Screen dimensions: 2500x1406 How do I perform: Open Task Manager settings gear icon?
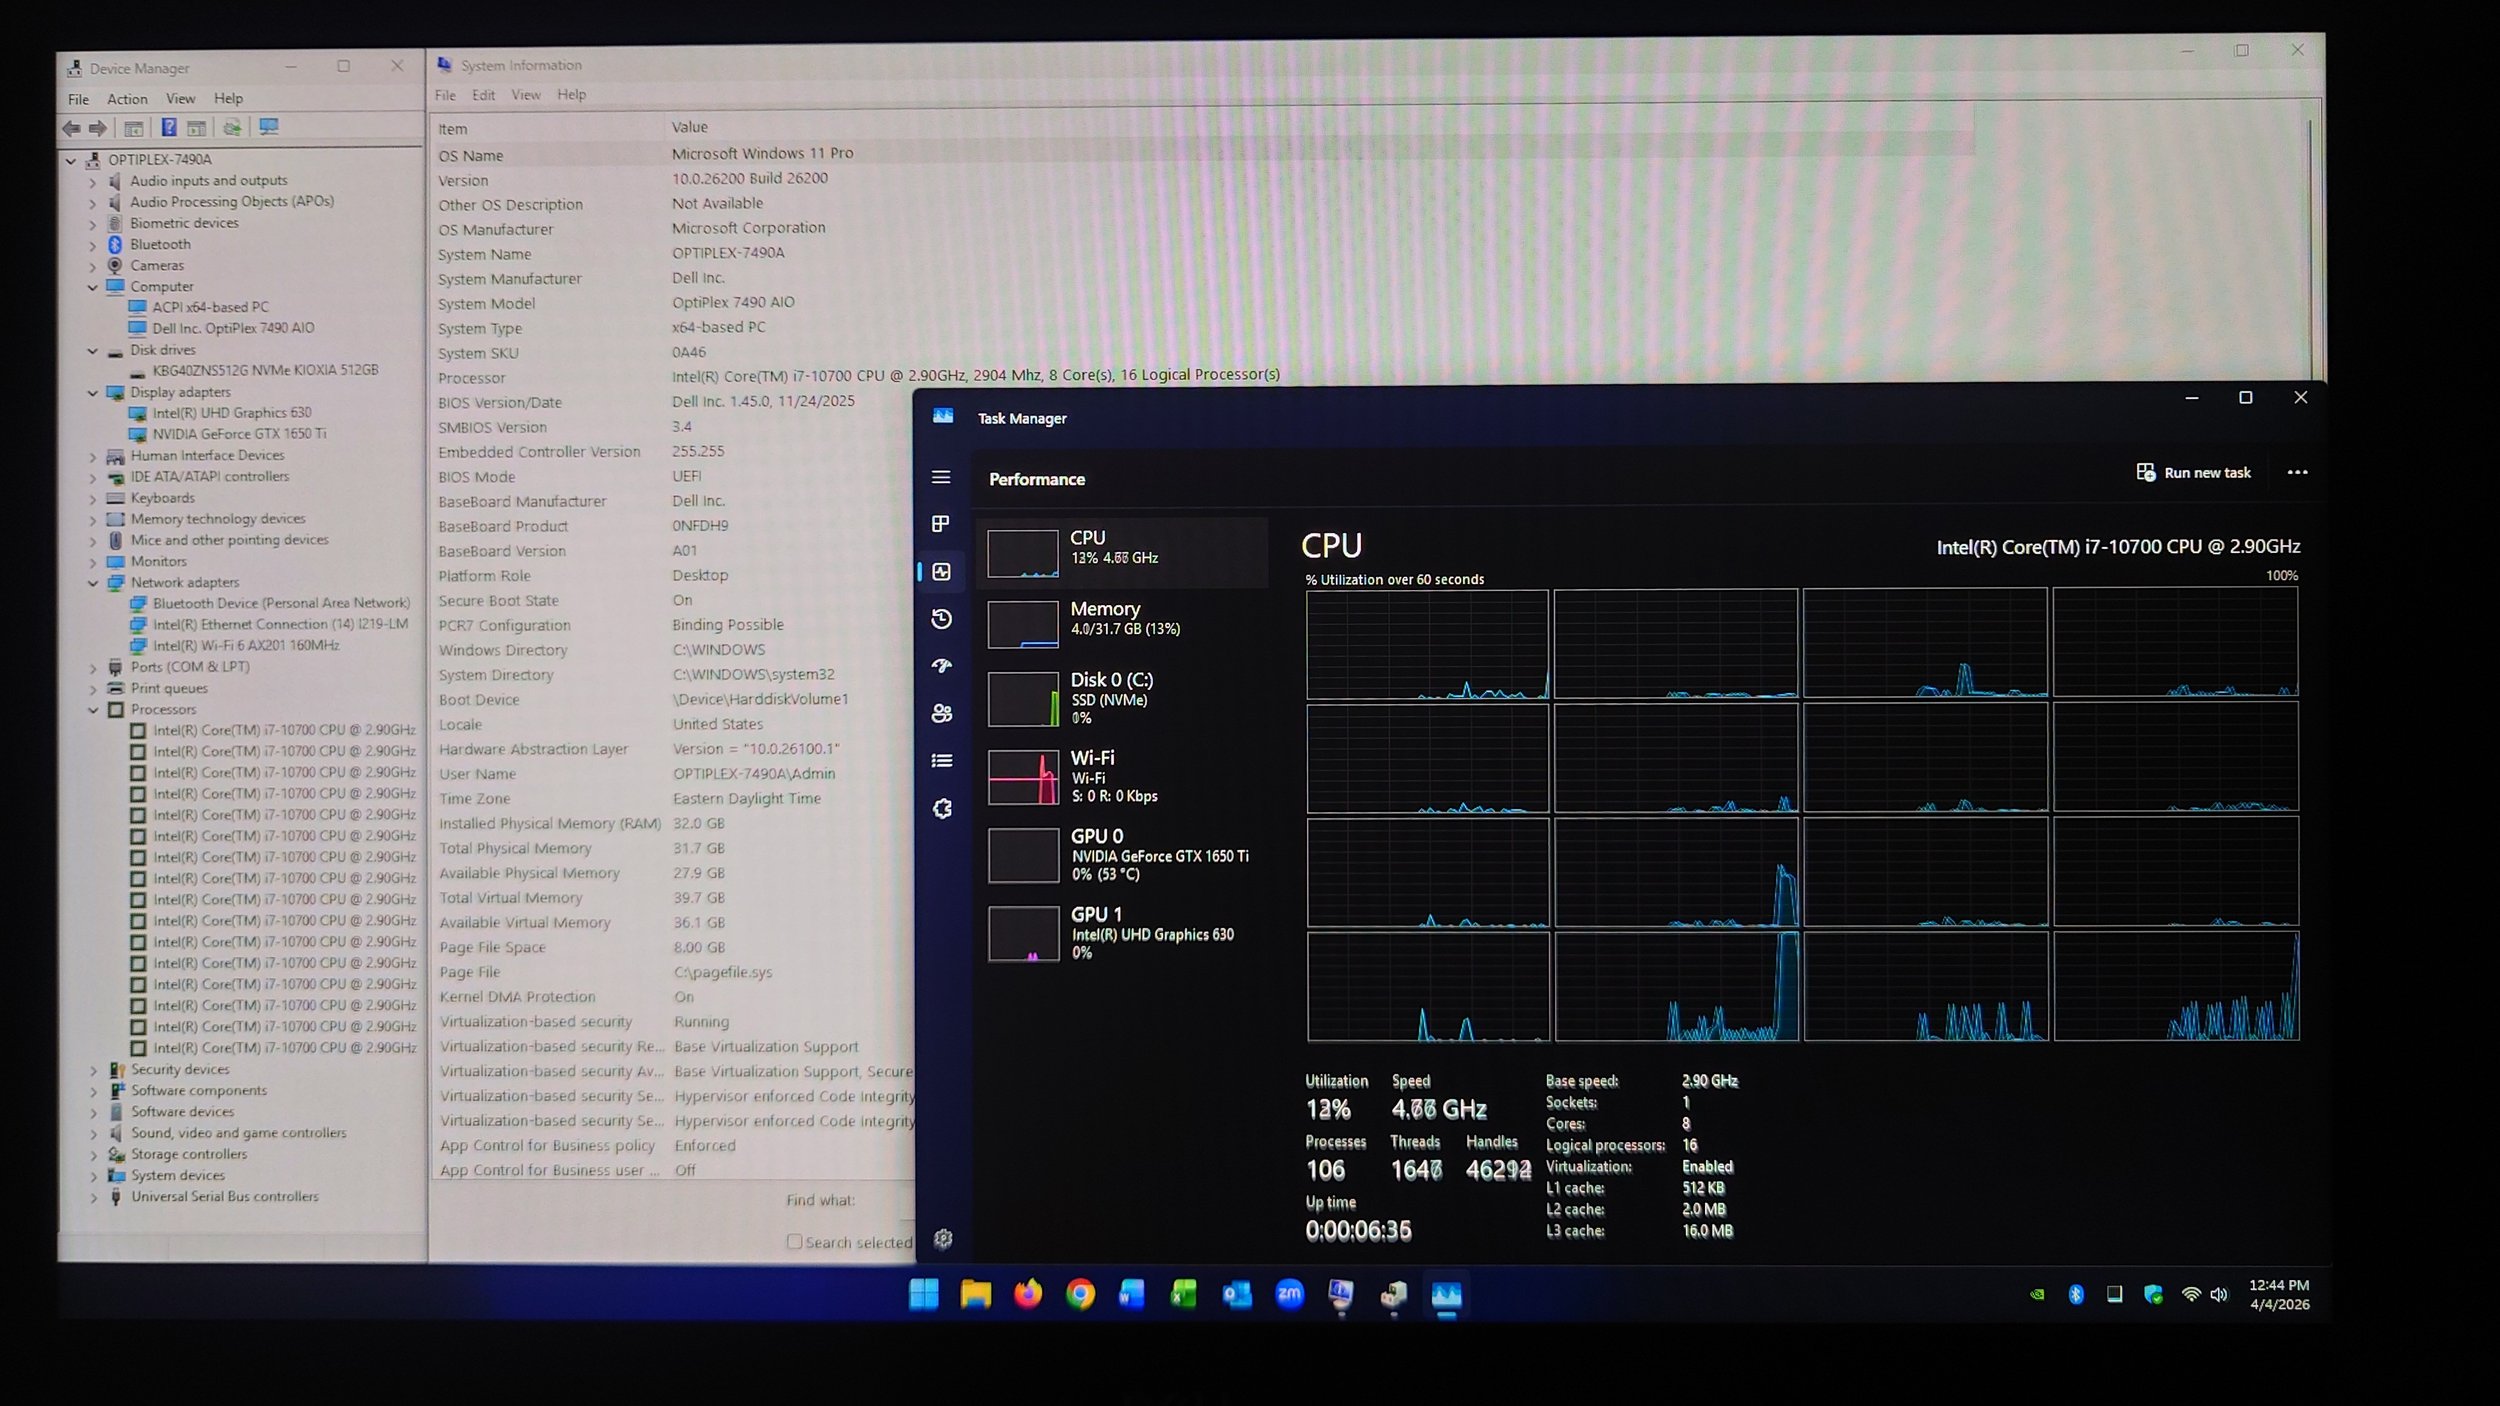click(942, 1240)
